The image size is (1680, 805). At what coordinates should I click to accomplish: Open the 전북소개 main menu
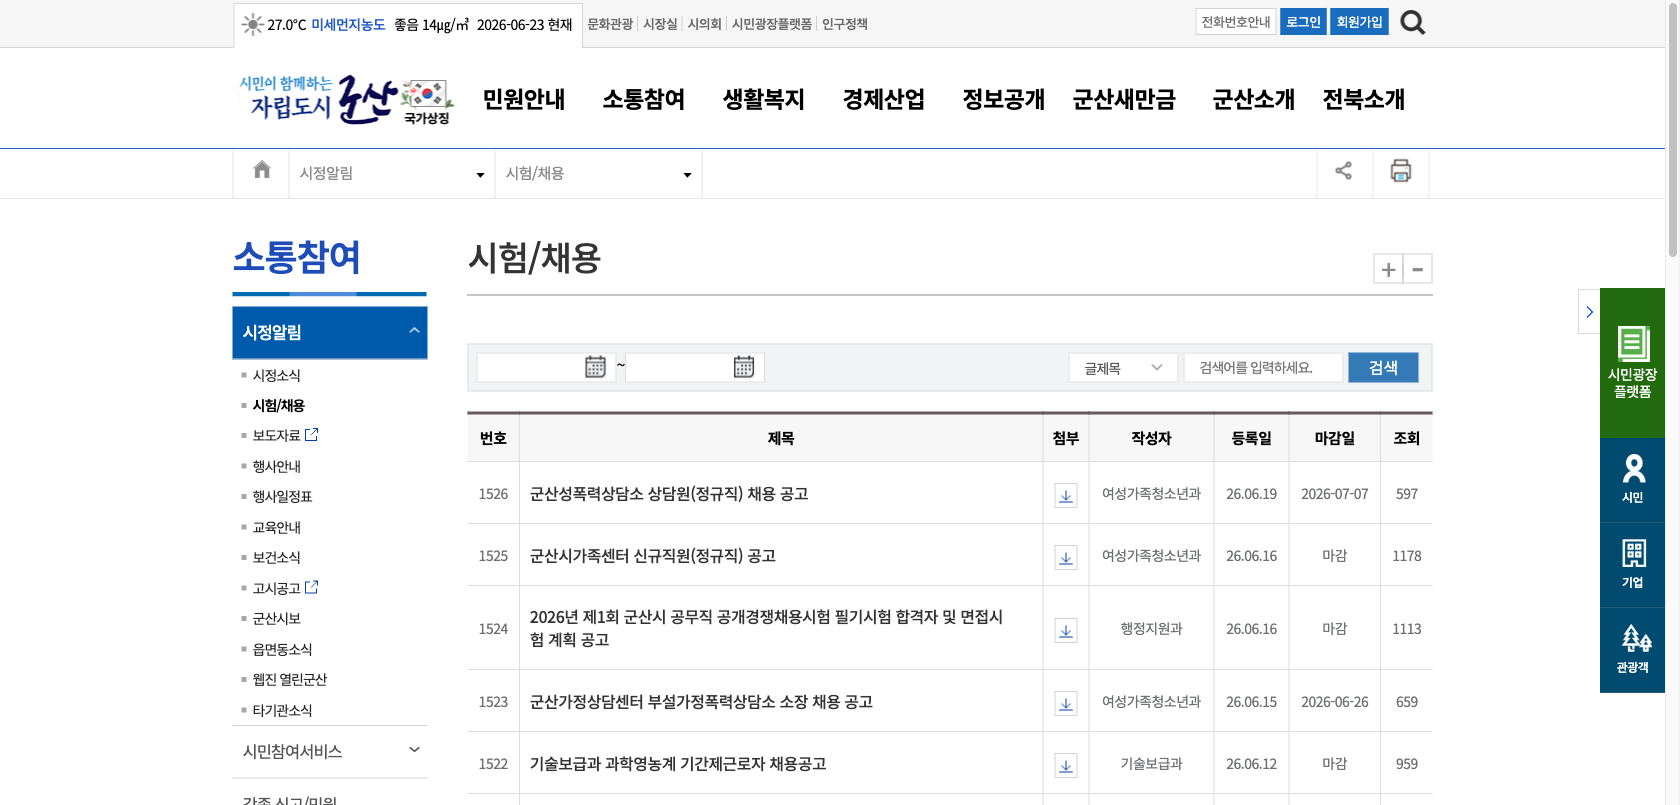point(1364,99)
